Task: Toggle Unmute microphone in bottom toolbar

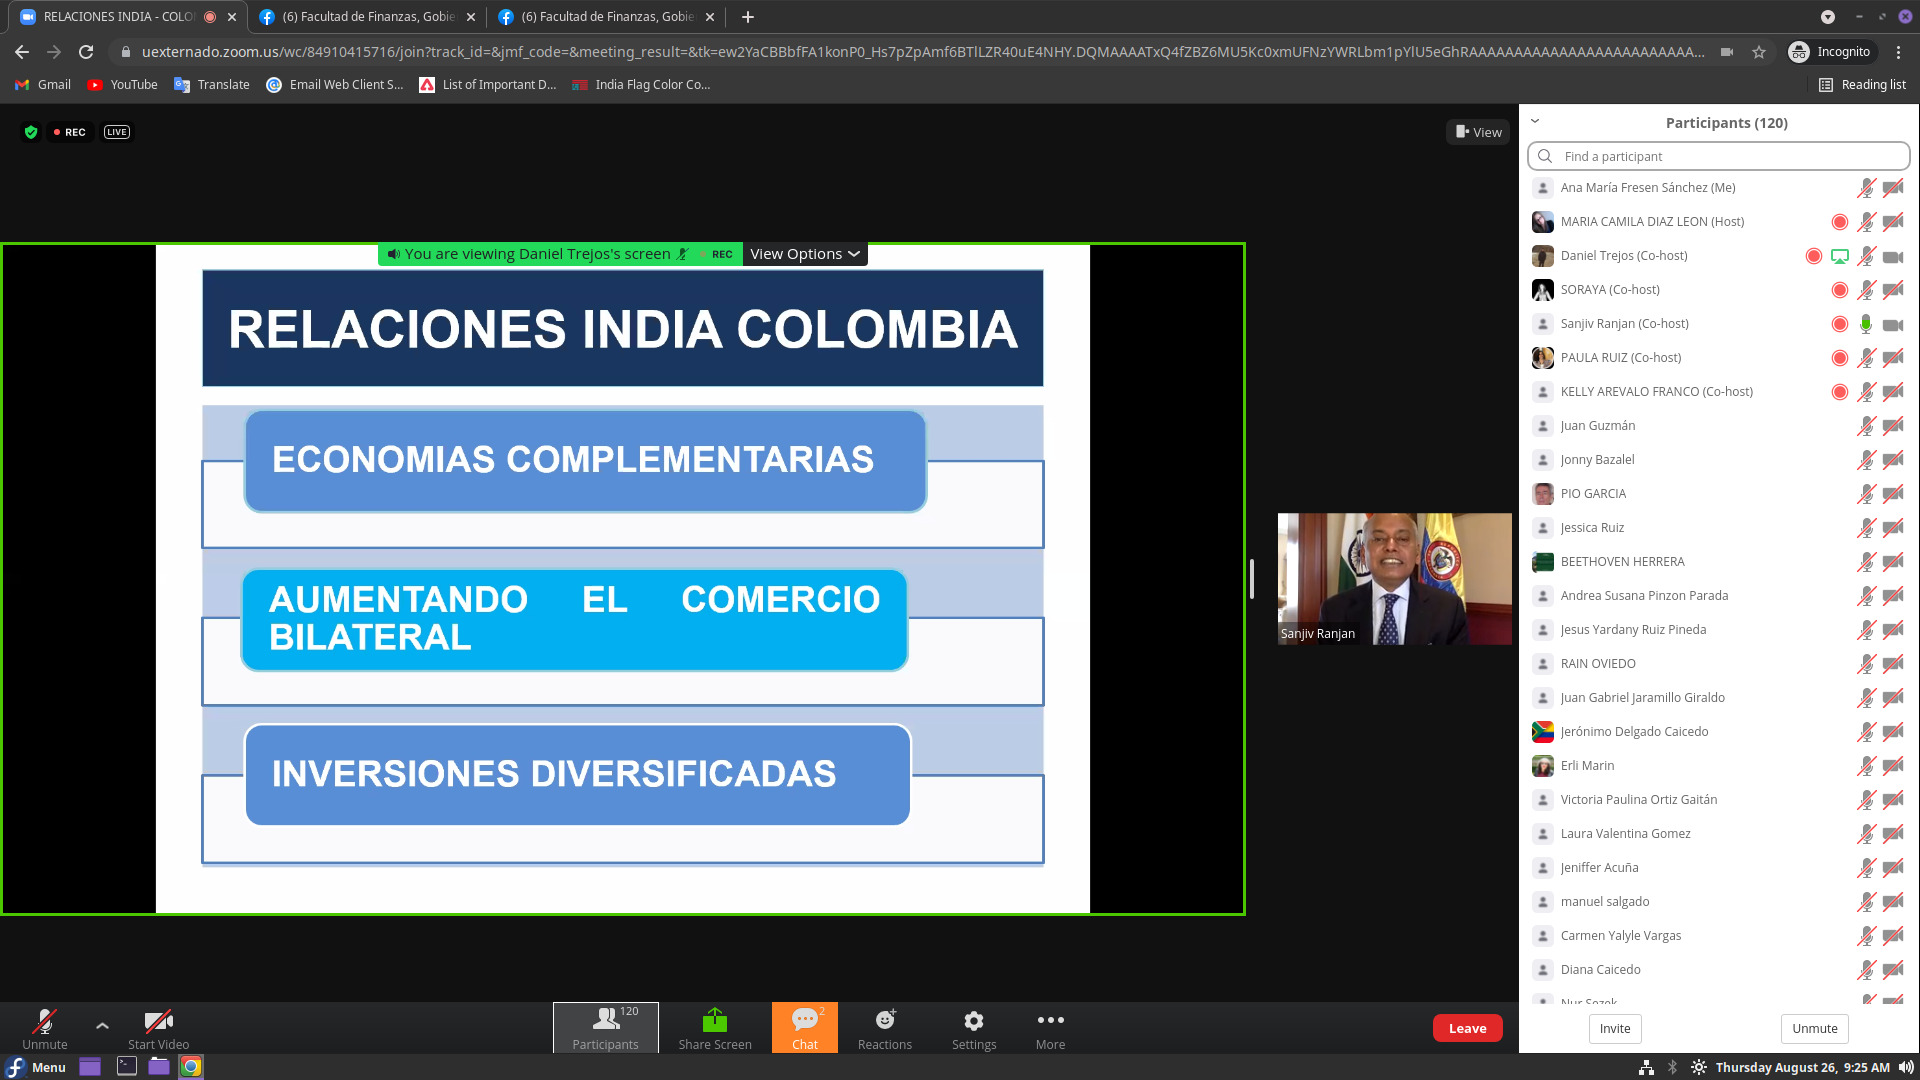Action: click(x=44, y=1023)
